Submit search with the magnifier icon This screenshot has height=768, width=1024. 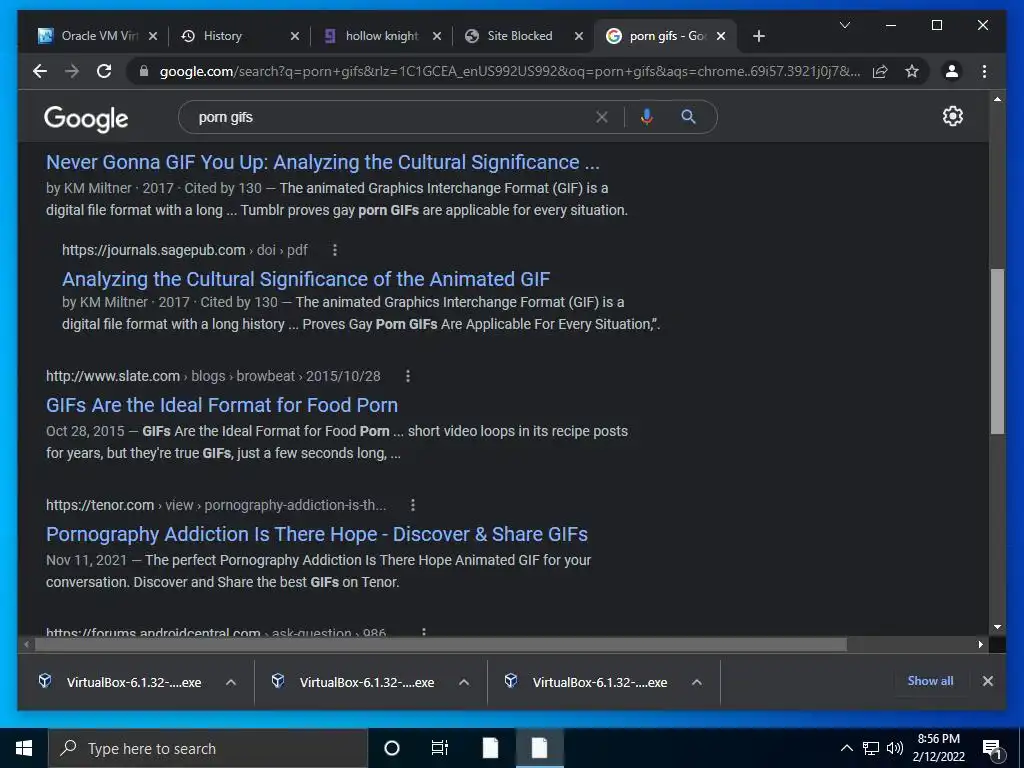tap(688, 117)
